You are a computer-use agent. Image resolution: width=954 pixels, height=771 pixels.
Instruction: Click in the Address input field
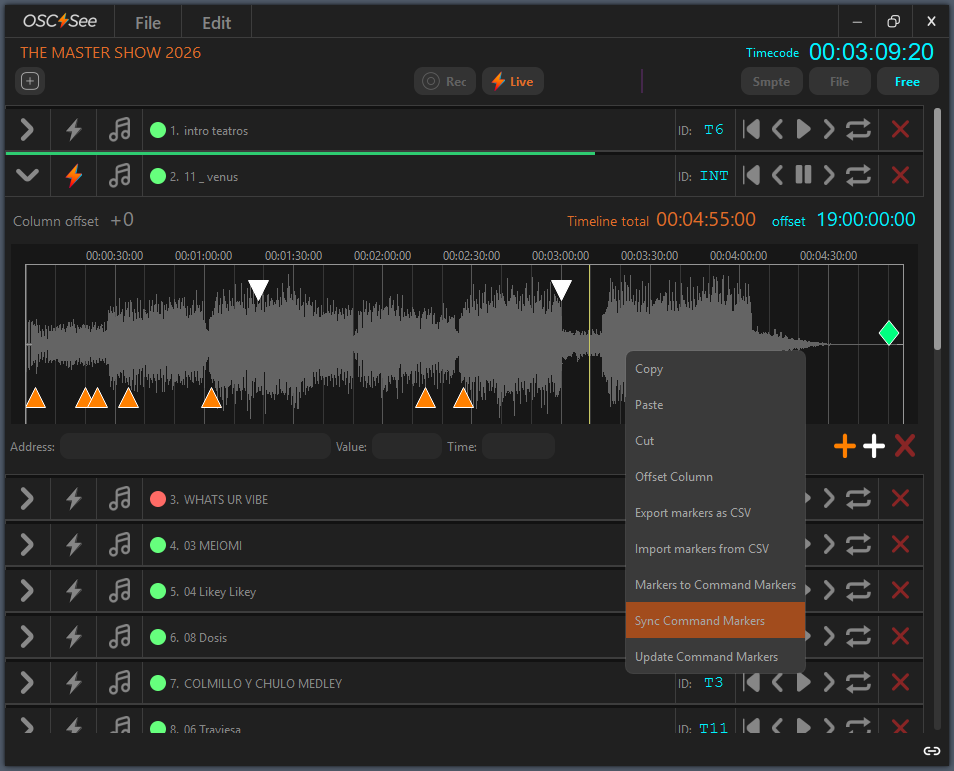[195, 446]
